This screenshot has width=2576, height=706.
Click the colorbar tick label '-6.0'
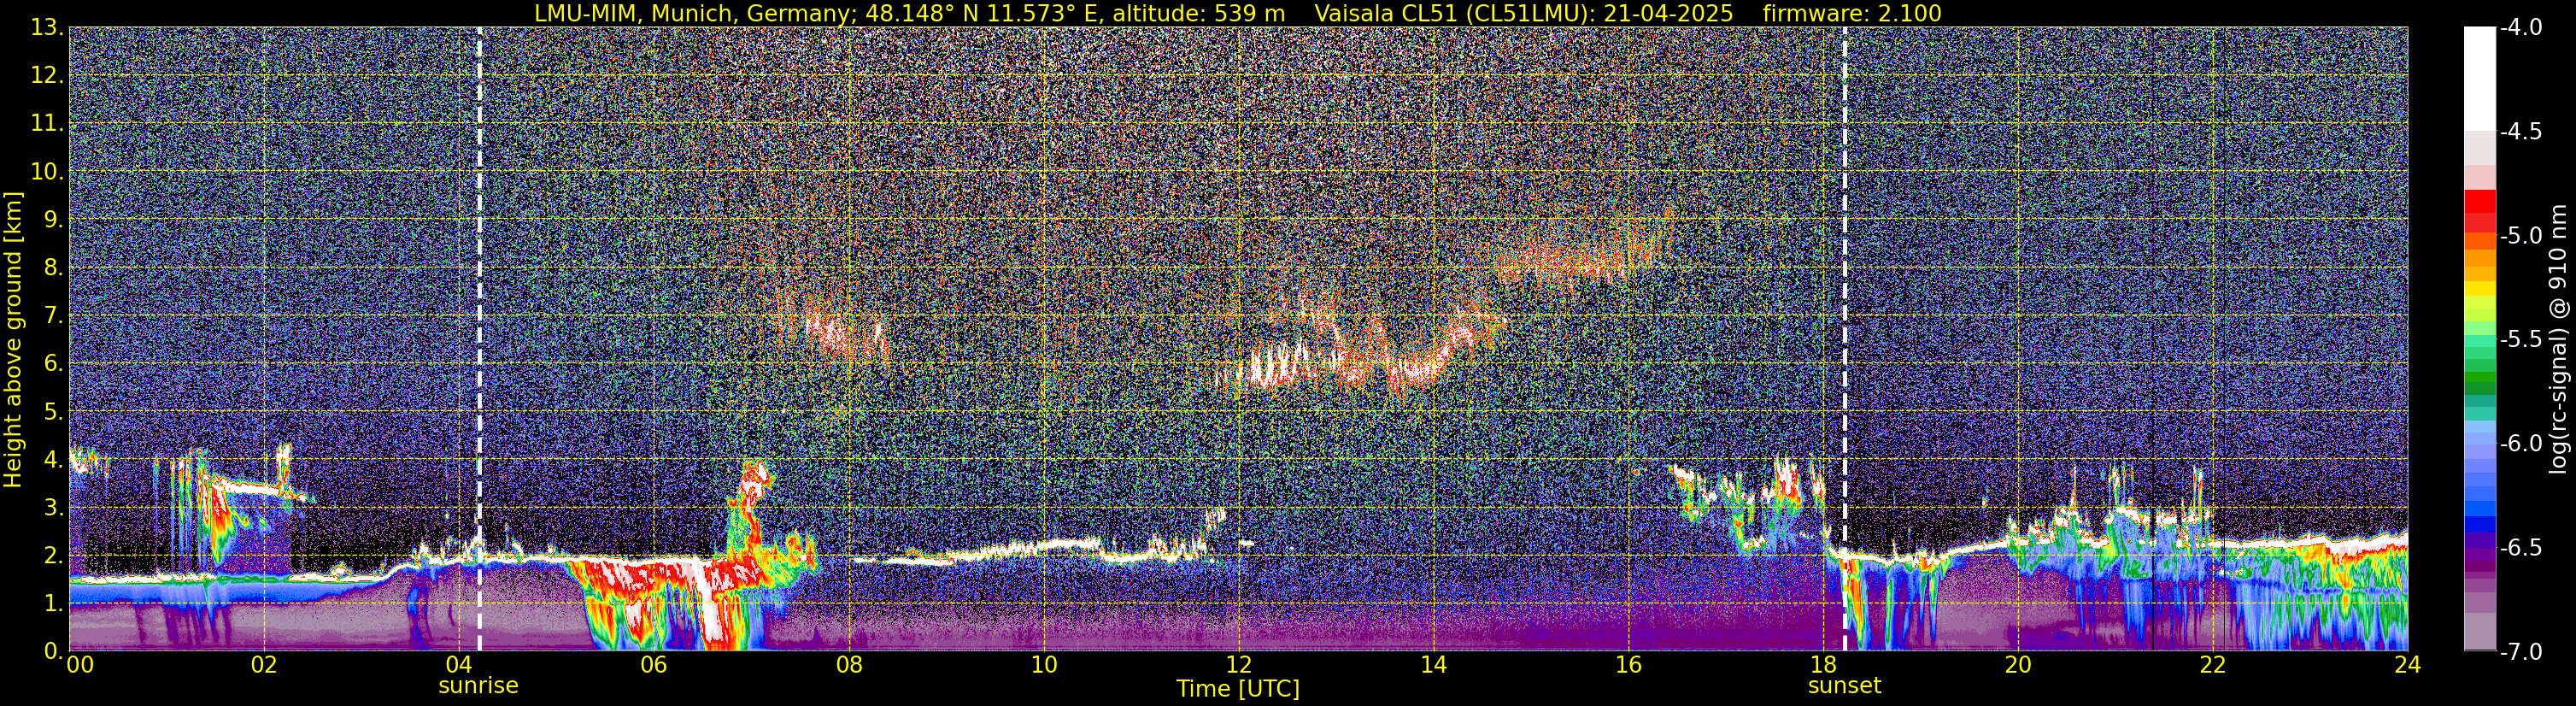click(2520, 444)
